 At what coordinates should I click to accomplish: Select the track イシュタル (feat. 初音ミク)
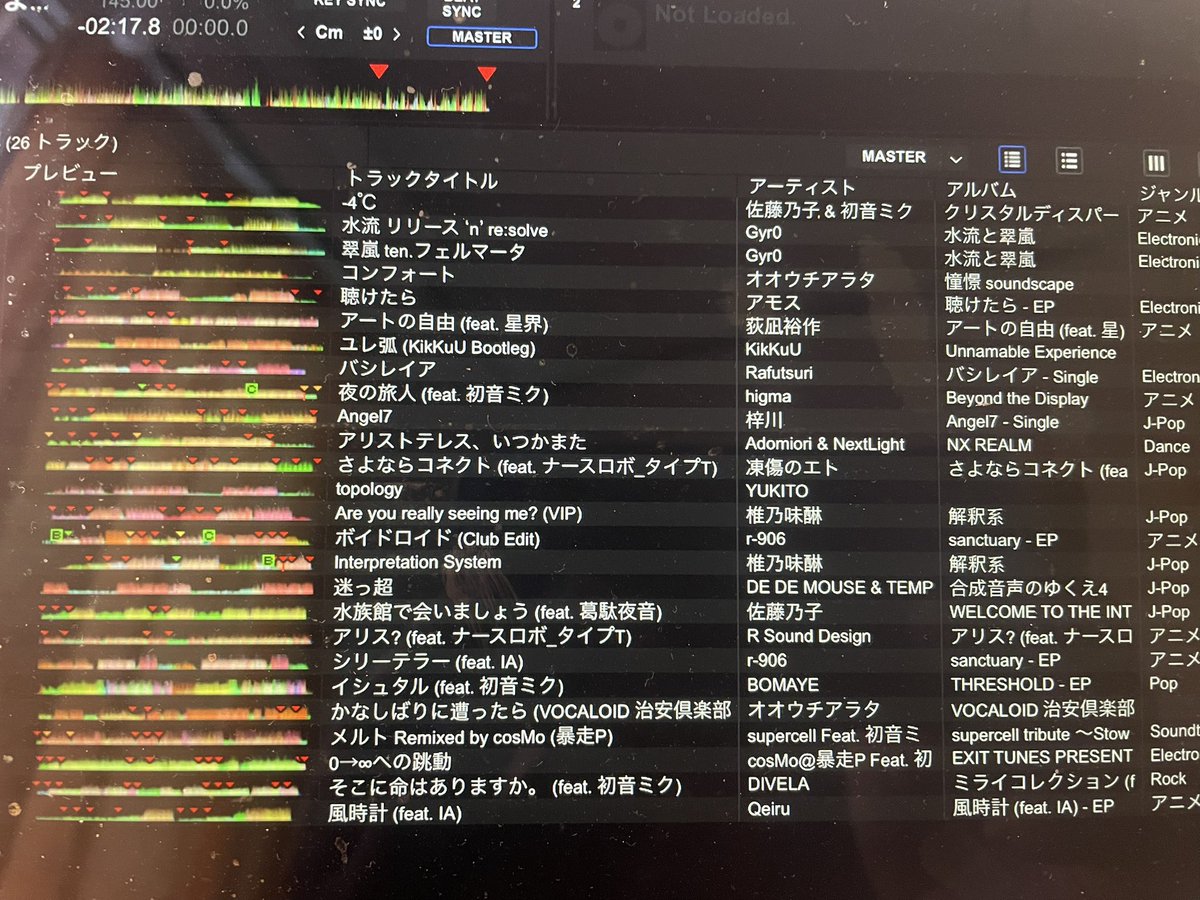448,686
